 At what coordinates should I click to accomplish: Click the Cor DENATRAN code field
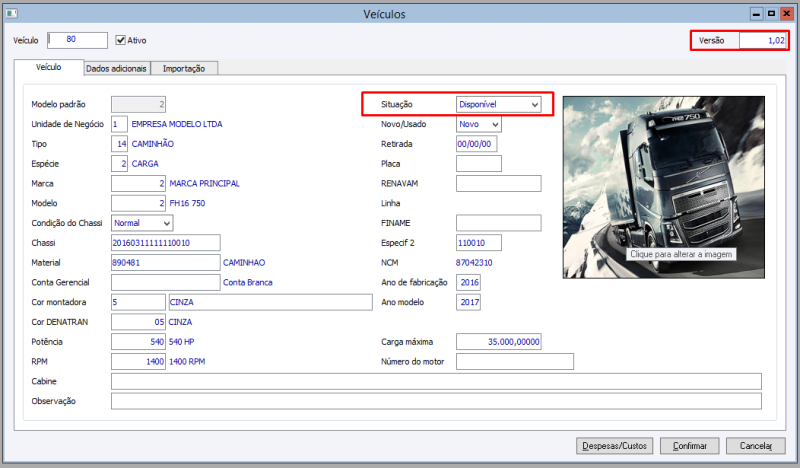138,322
